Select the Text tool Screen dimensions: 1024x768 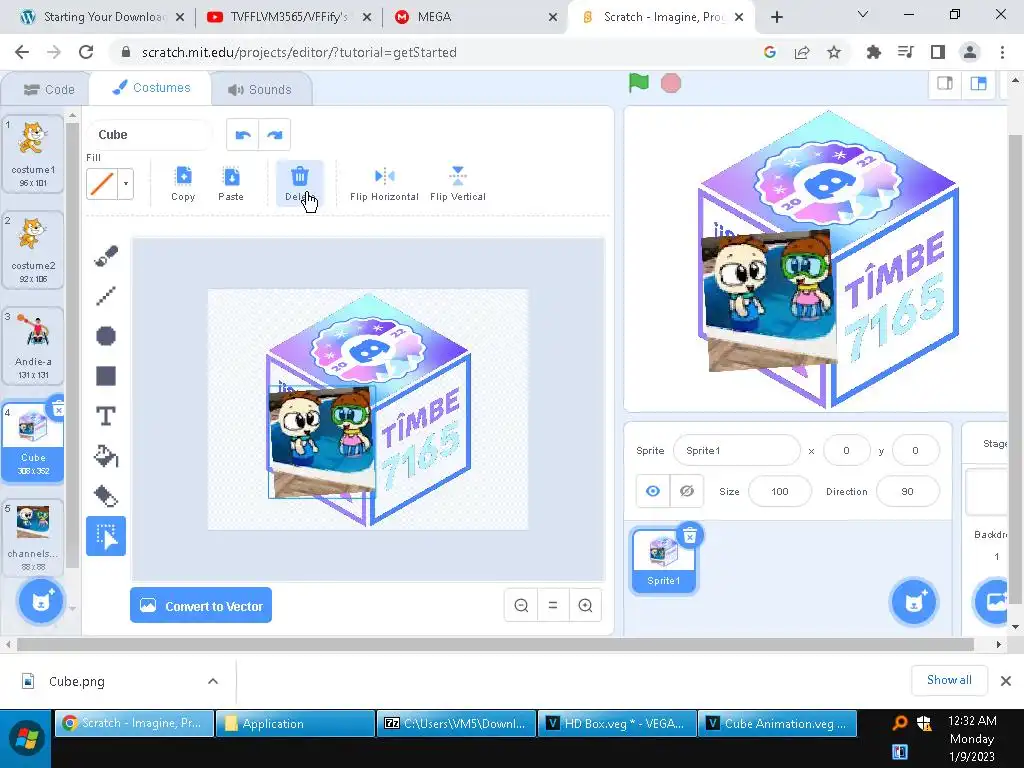point(106,416)
